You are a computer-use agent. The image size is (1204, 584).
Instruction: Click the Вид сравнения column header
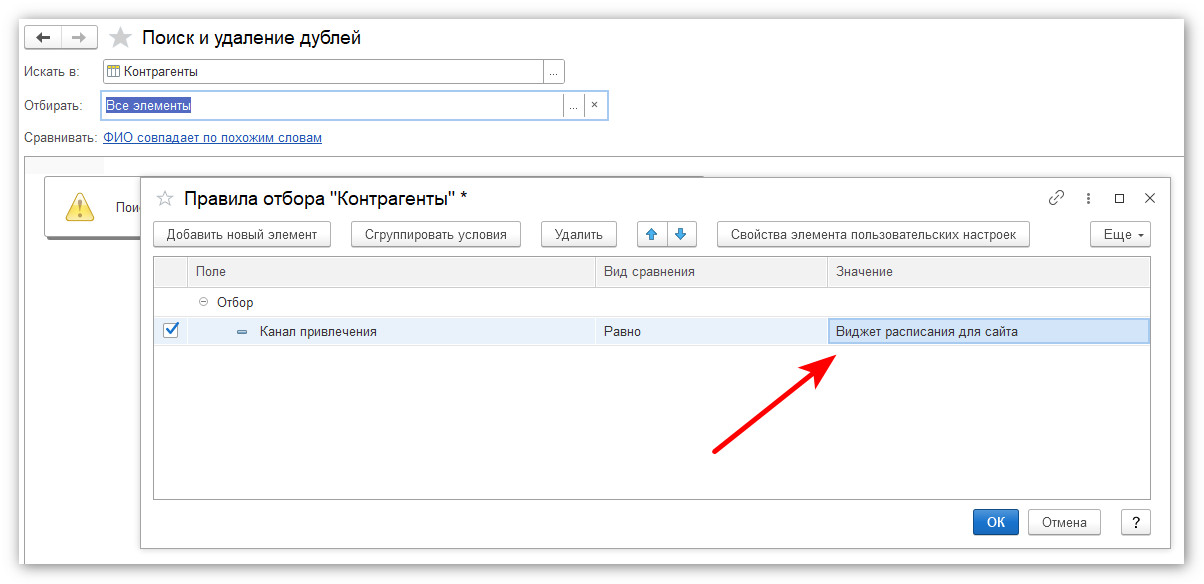pos(712,272)
